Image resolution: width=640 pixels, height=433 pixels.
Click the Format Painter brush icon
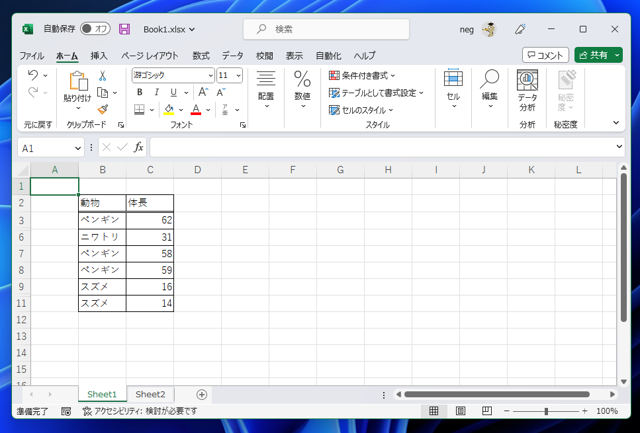(x=102, y=110)
